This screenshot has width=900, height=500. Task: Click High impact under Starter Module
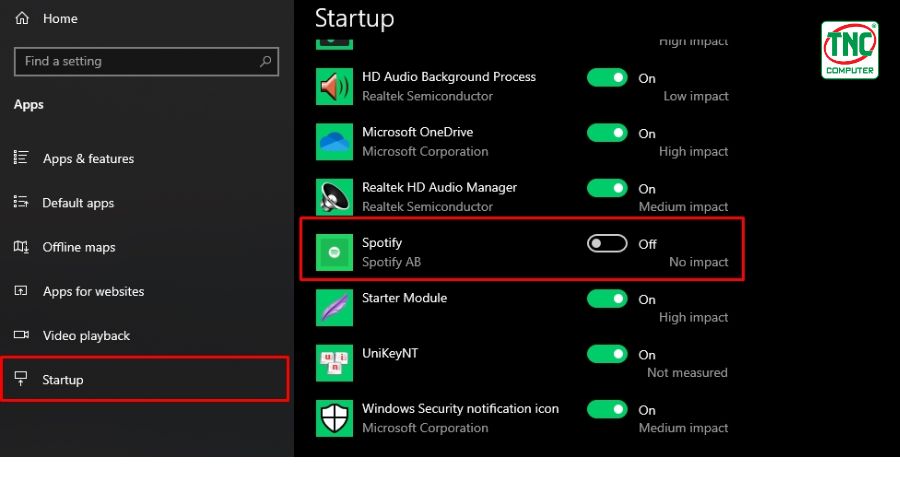point(693,317)
